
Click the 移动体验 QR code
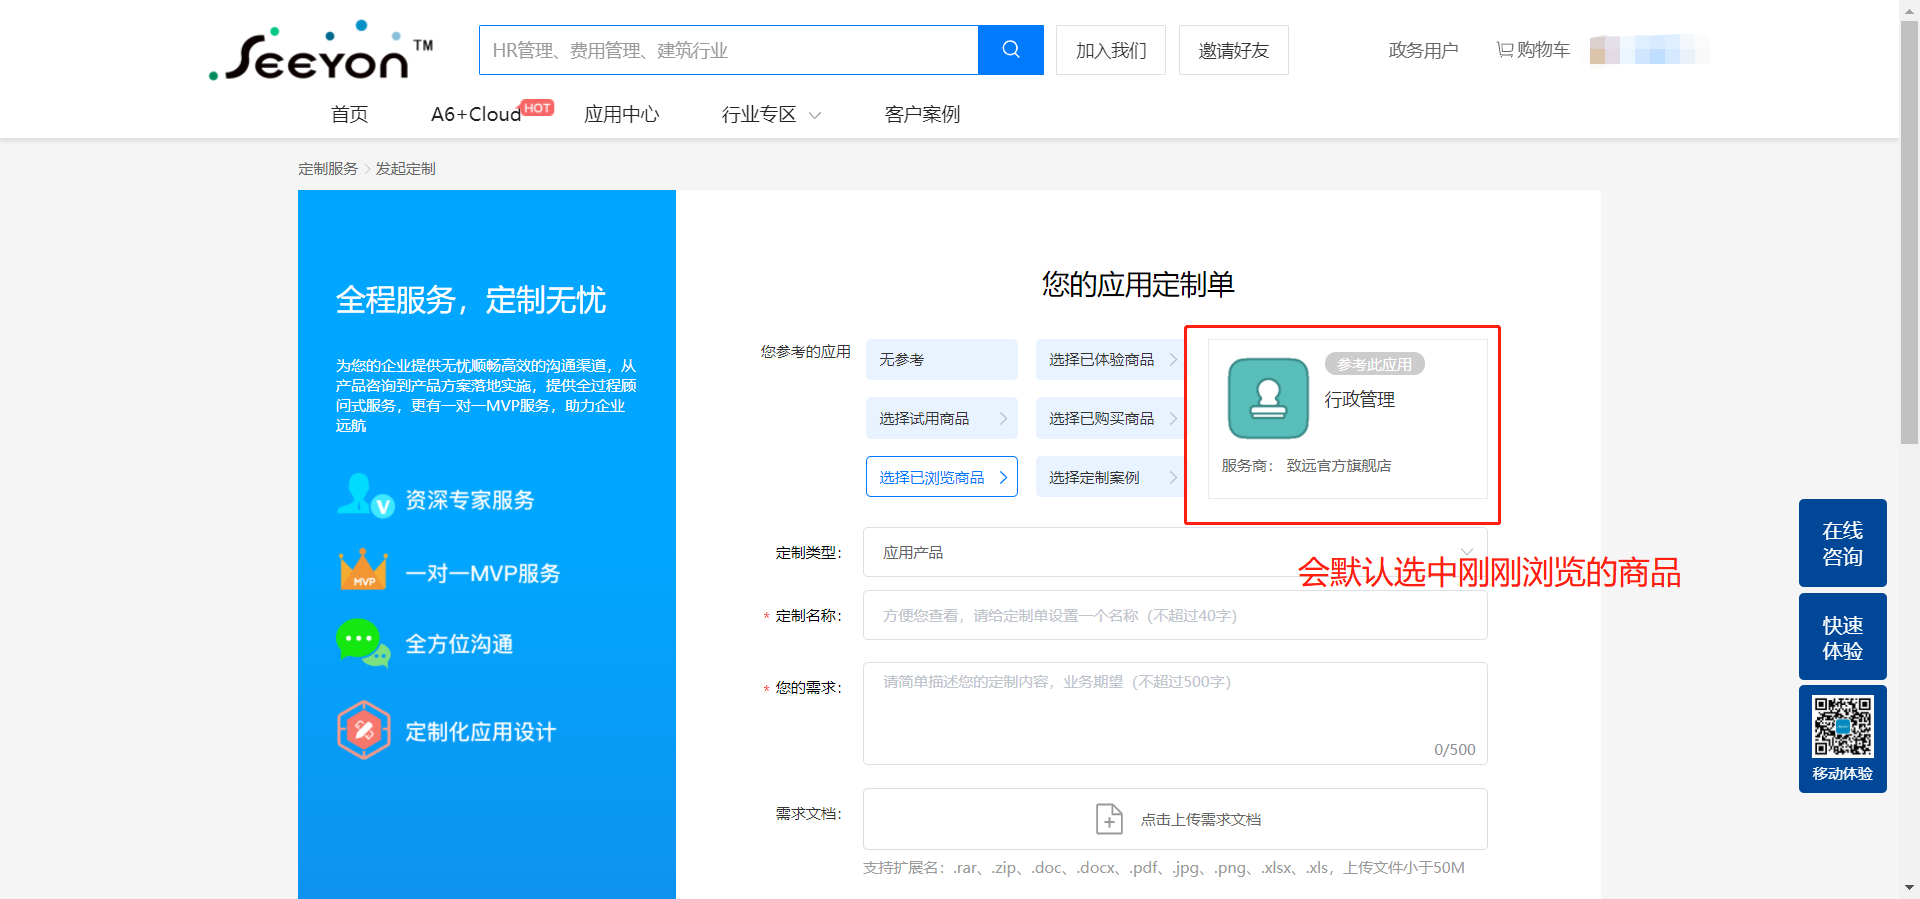tap(1842, 727)
